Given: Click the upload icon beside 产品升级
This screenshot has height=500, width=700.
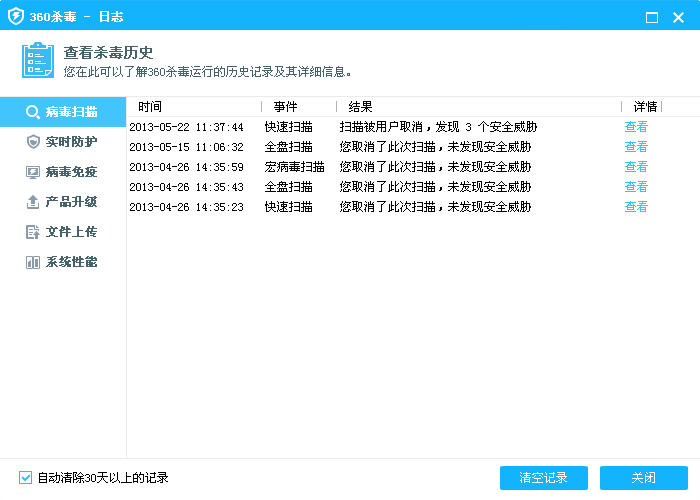Looking at the screenshot, I should (x=33, y=202).
